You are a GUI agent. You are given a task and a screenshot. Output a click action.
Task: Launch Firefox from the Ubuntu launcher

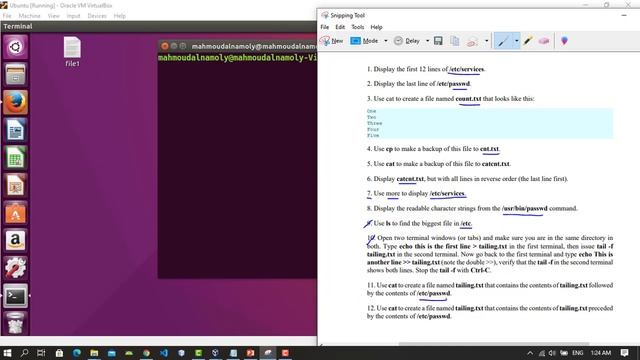16,102
